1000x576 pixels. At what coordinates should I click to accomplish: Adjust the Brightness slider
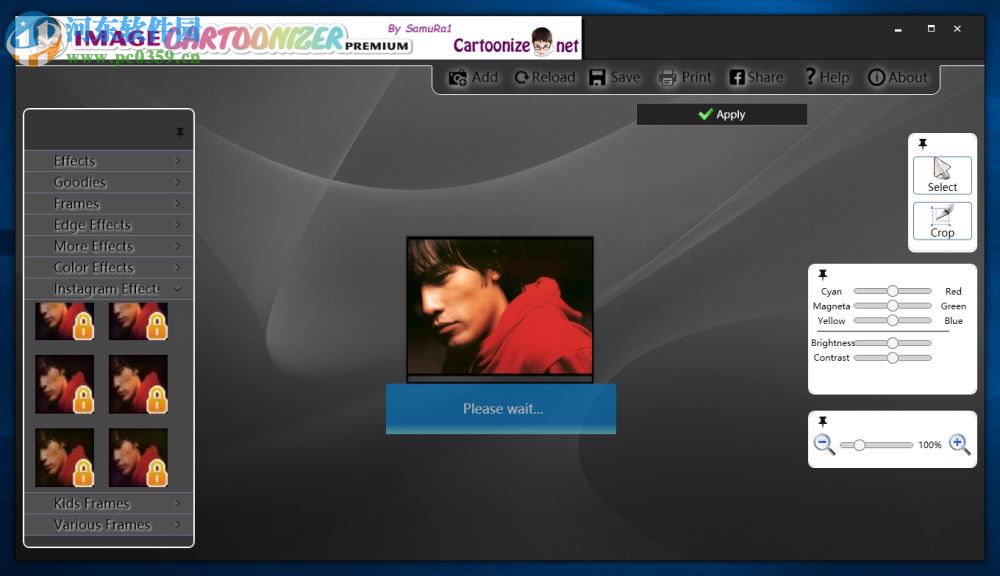(x=892, y=343)
